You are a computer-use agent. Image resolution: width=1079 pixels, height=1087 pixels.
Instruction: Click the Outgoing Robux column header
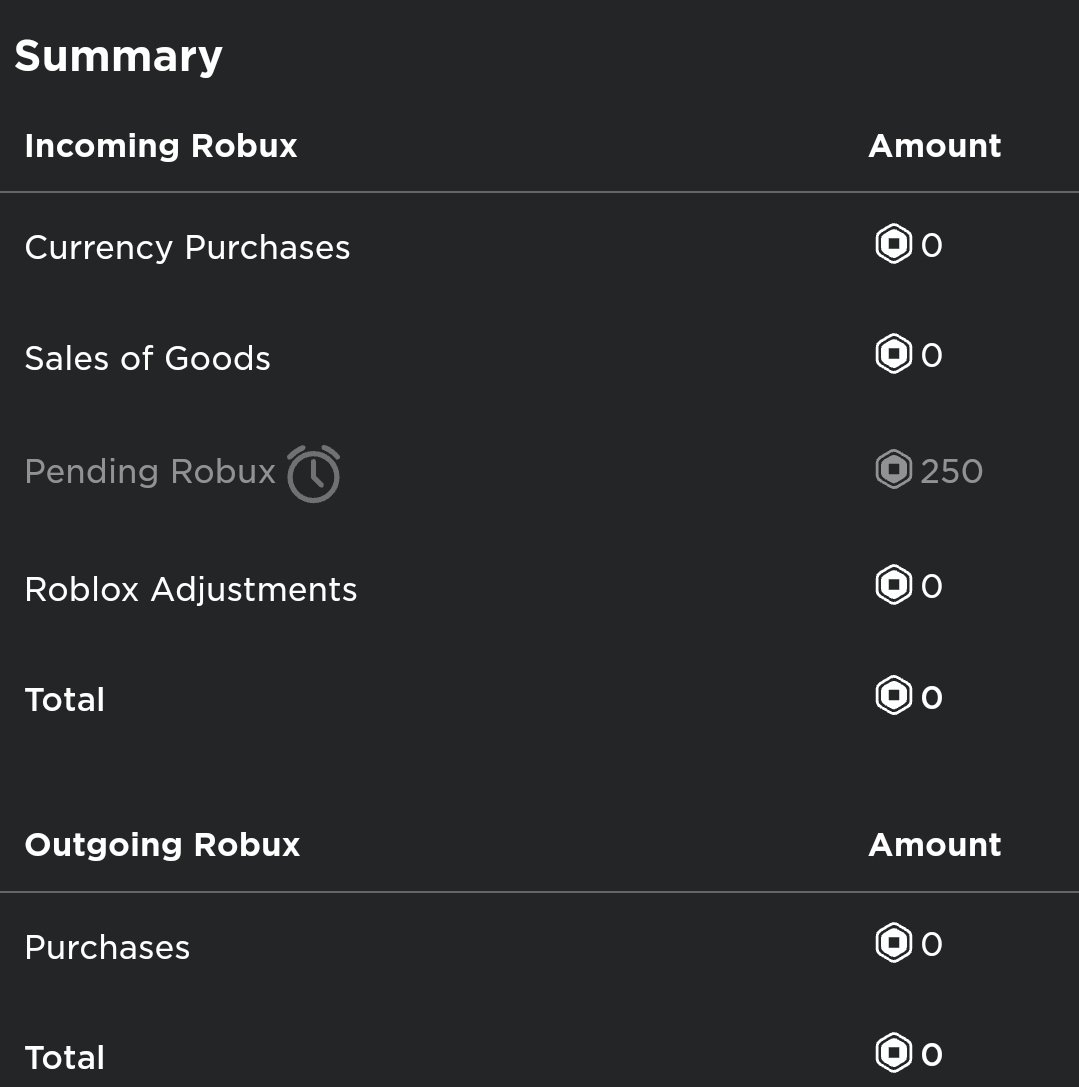(x=162, y=845)
